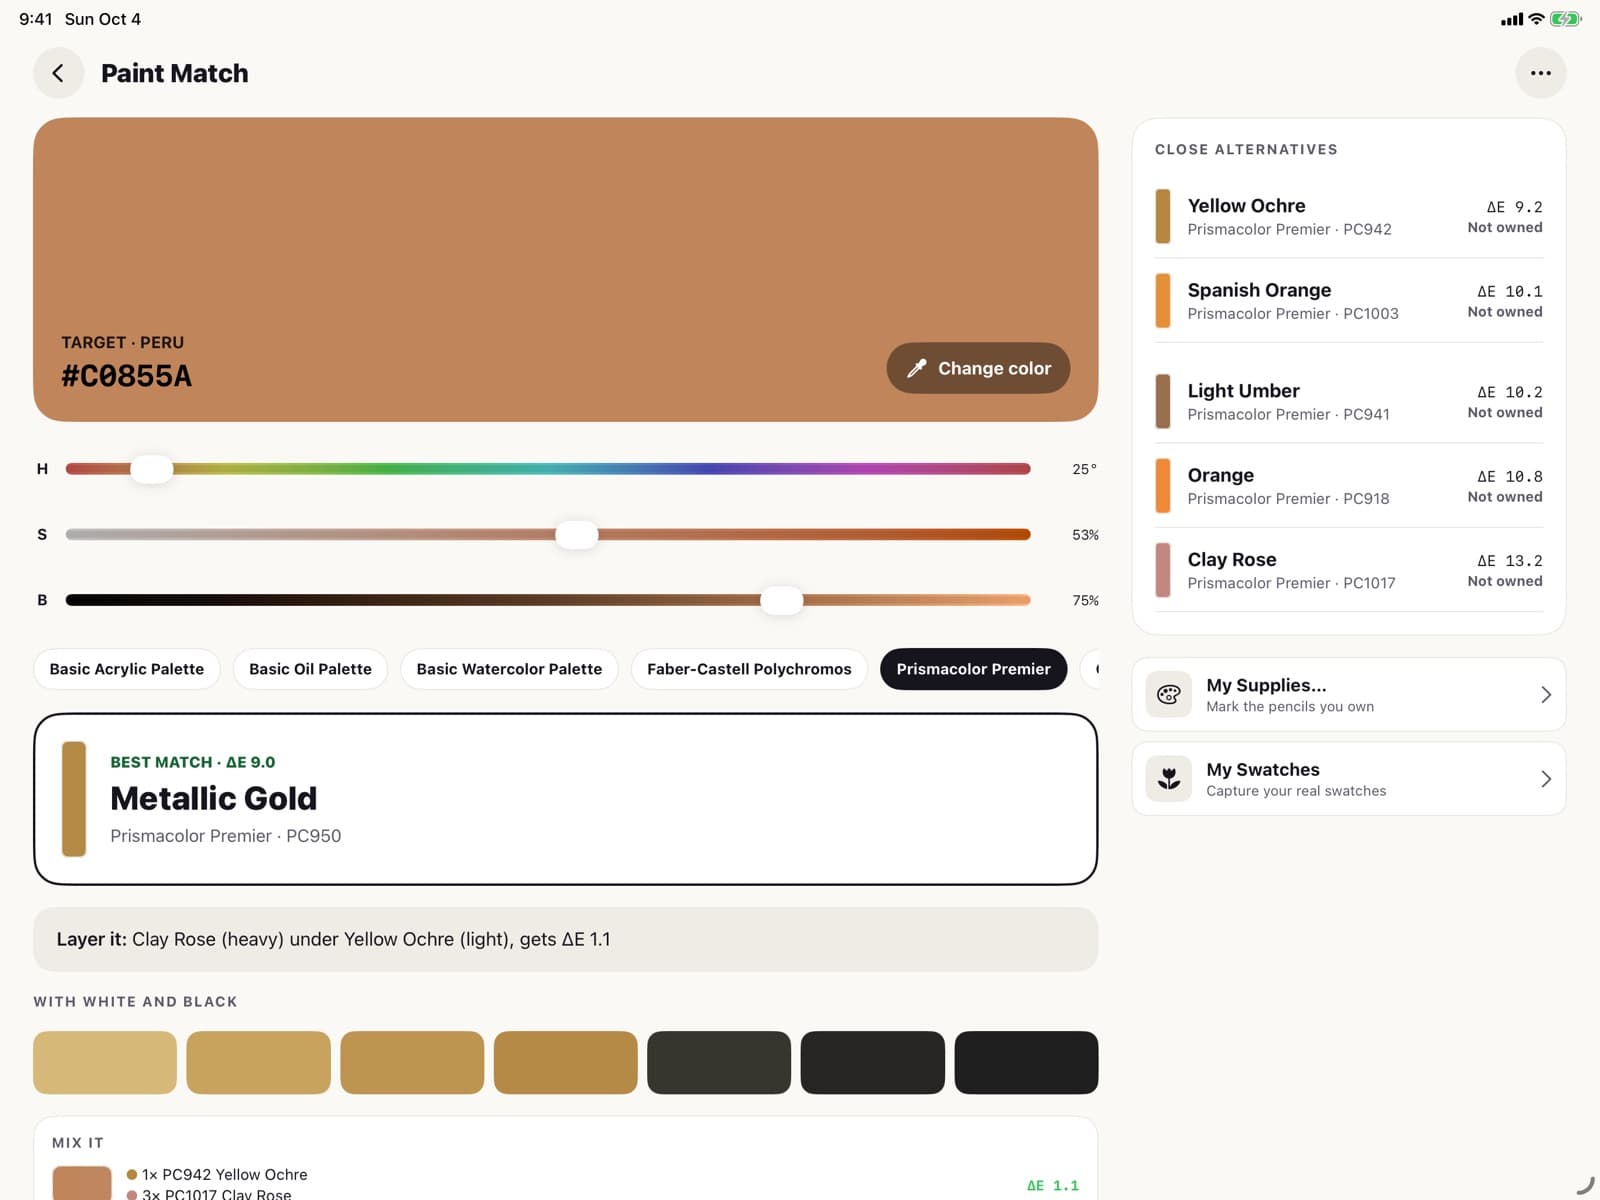Pick the third tint swatch
The image size is (1600, 1200).
[x=412, y=1062]
